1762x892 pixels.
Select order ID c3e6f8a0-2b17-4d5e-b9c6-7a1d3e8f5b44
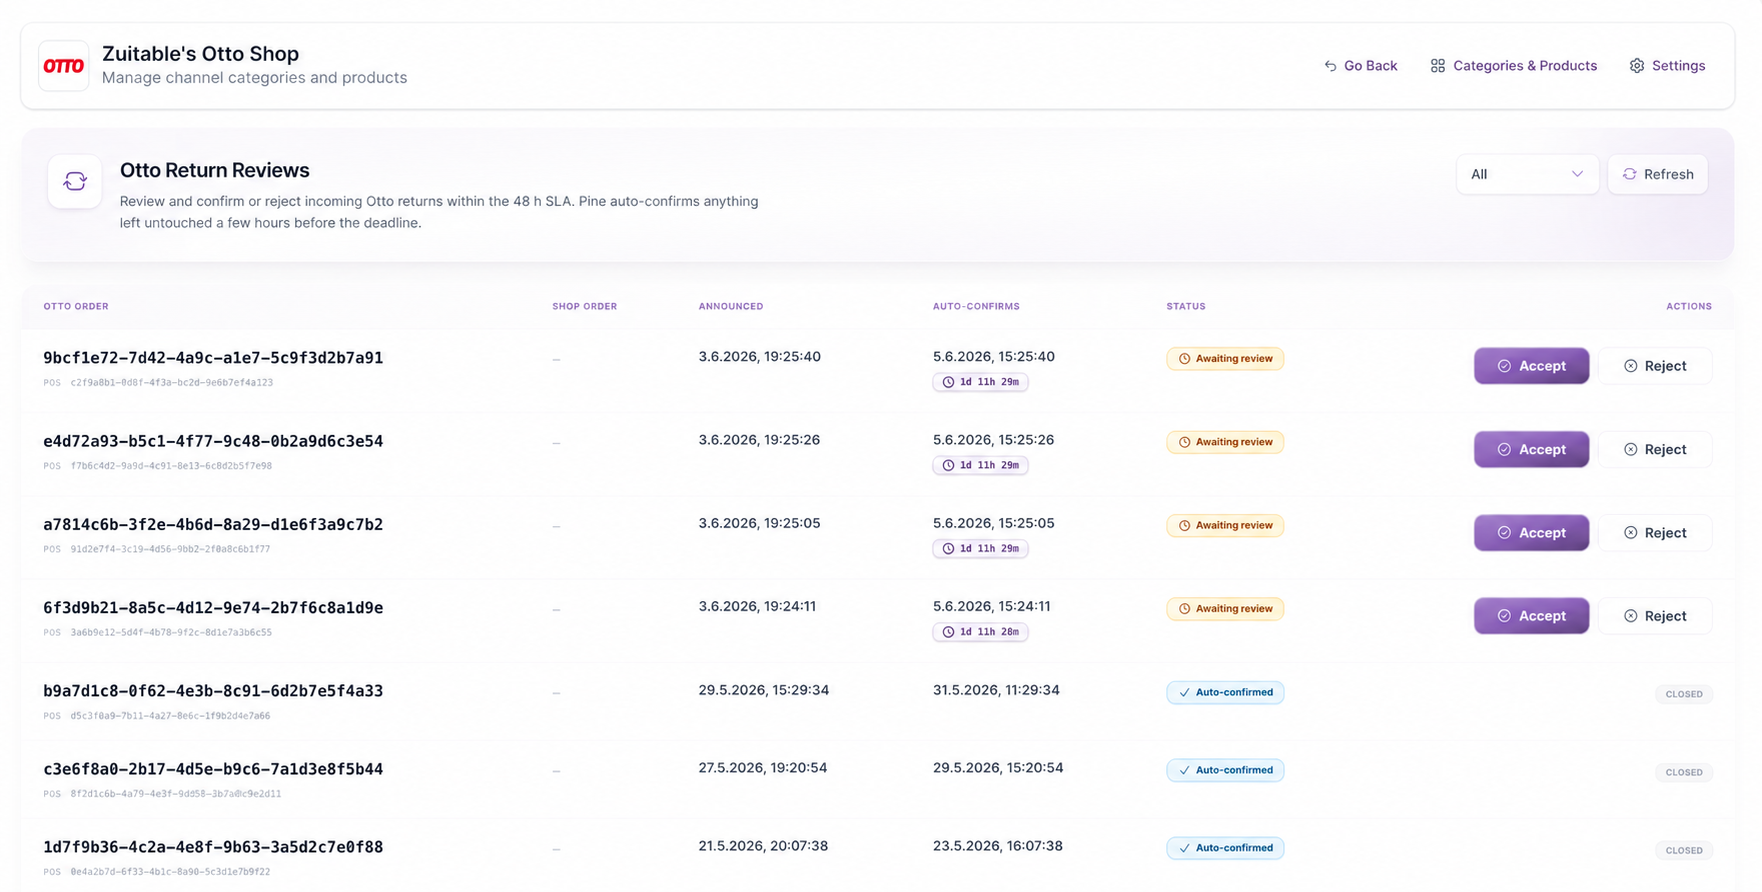point(213,769)
